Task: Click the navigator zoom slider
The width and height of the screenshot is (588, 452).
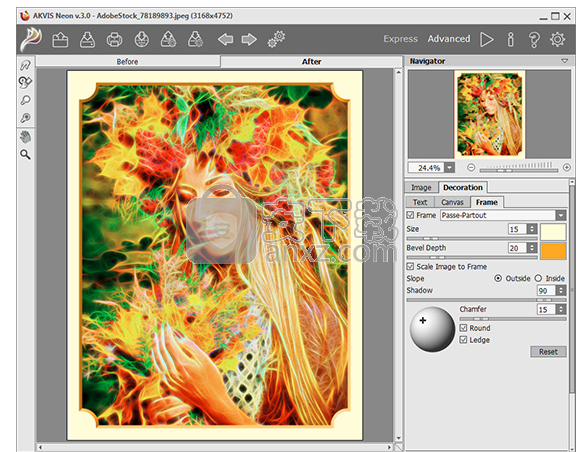Action: [x=519, y=171]
